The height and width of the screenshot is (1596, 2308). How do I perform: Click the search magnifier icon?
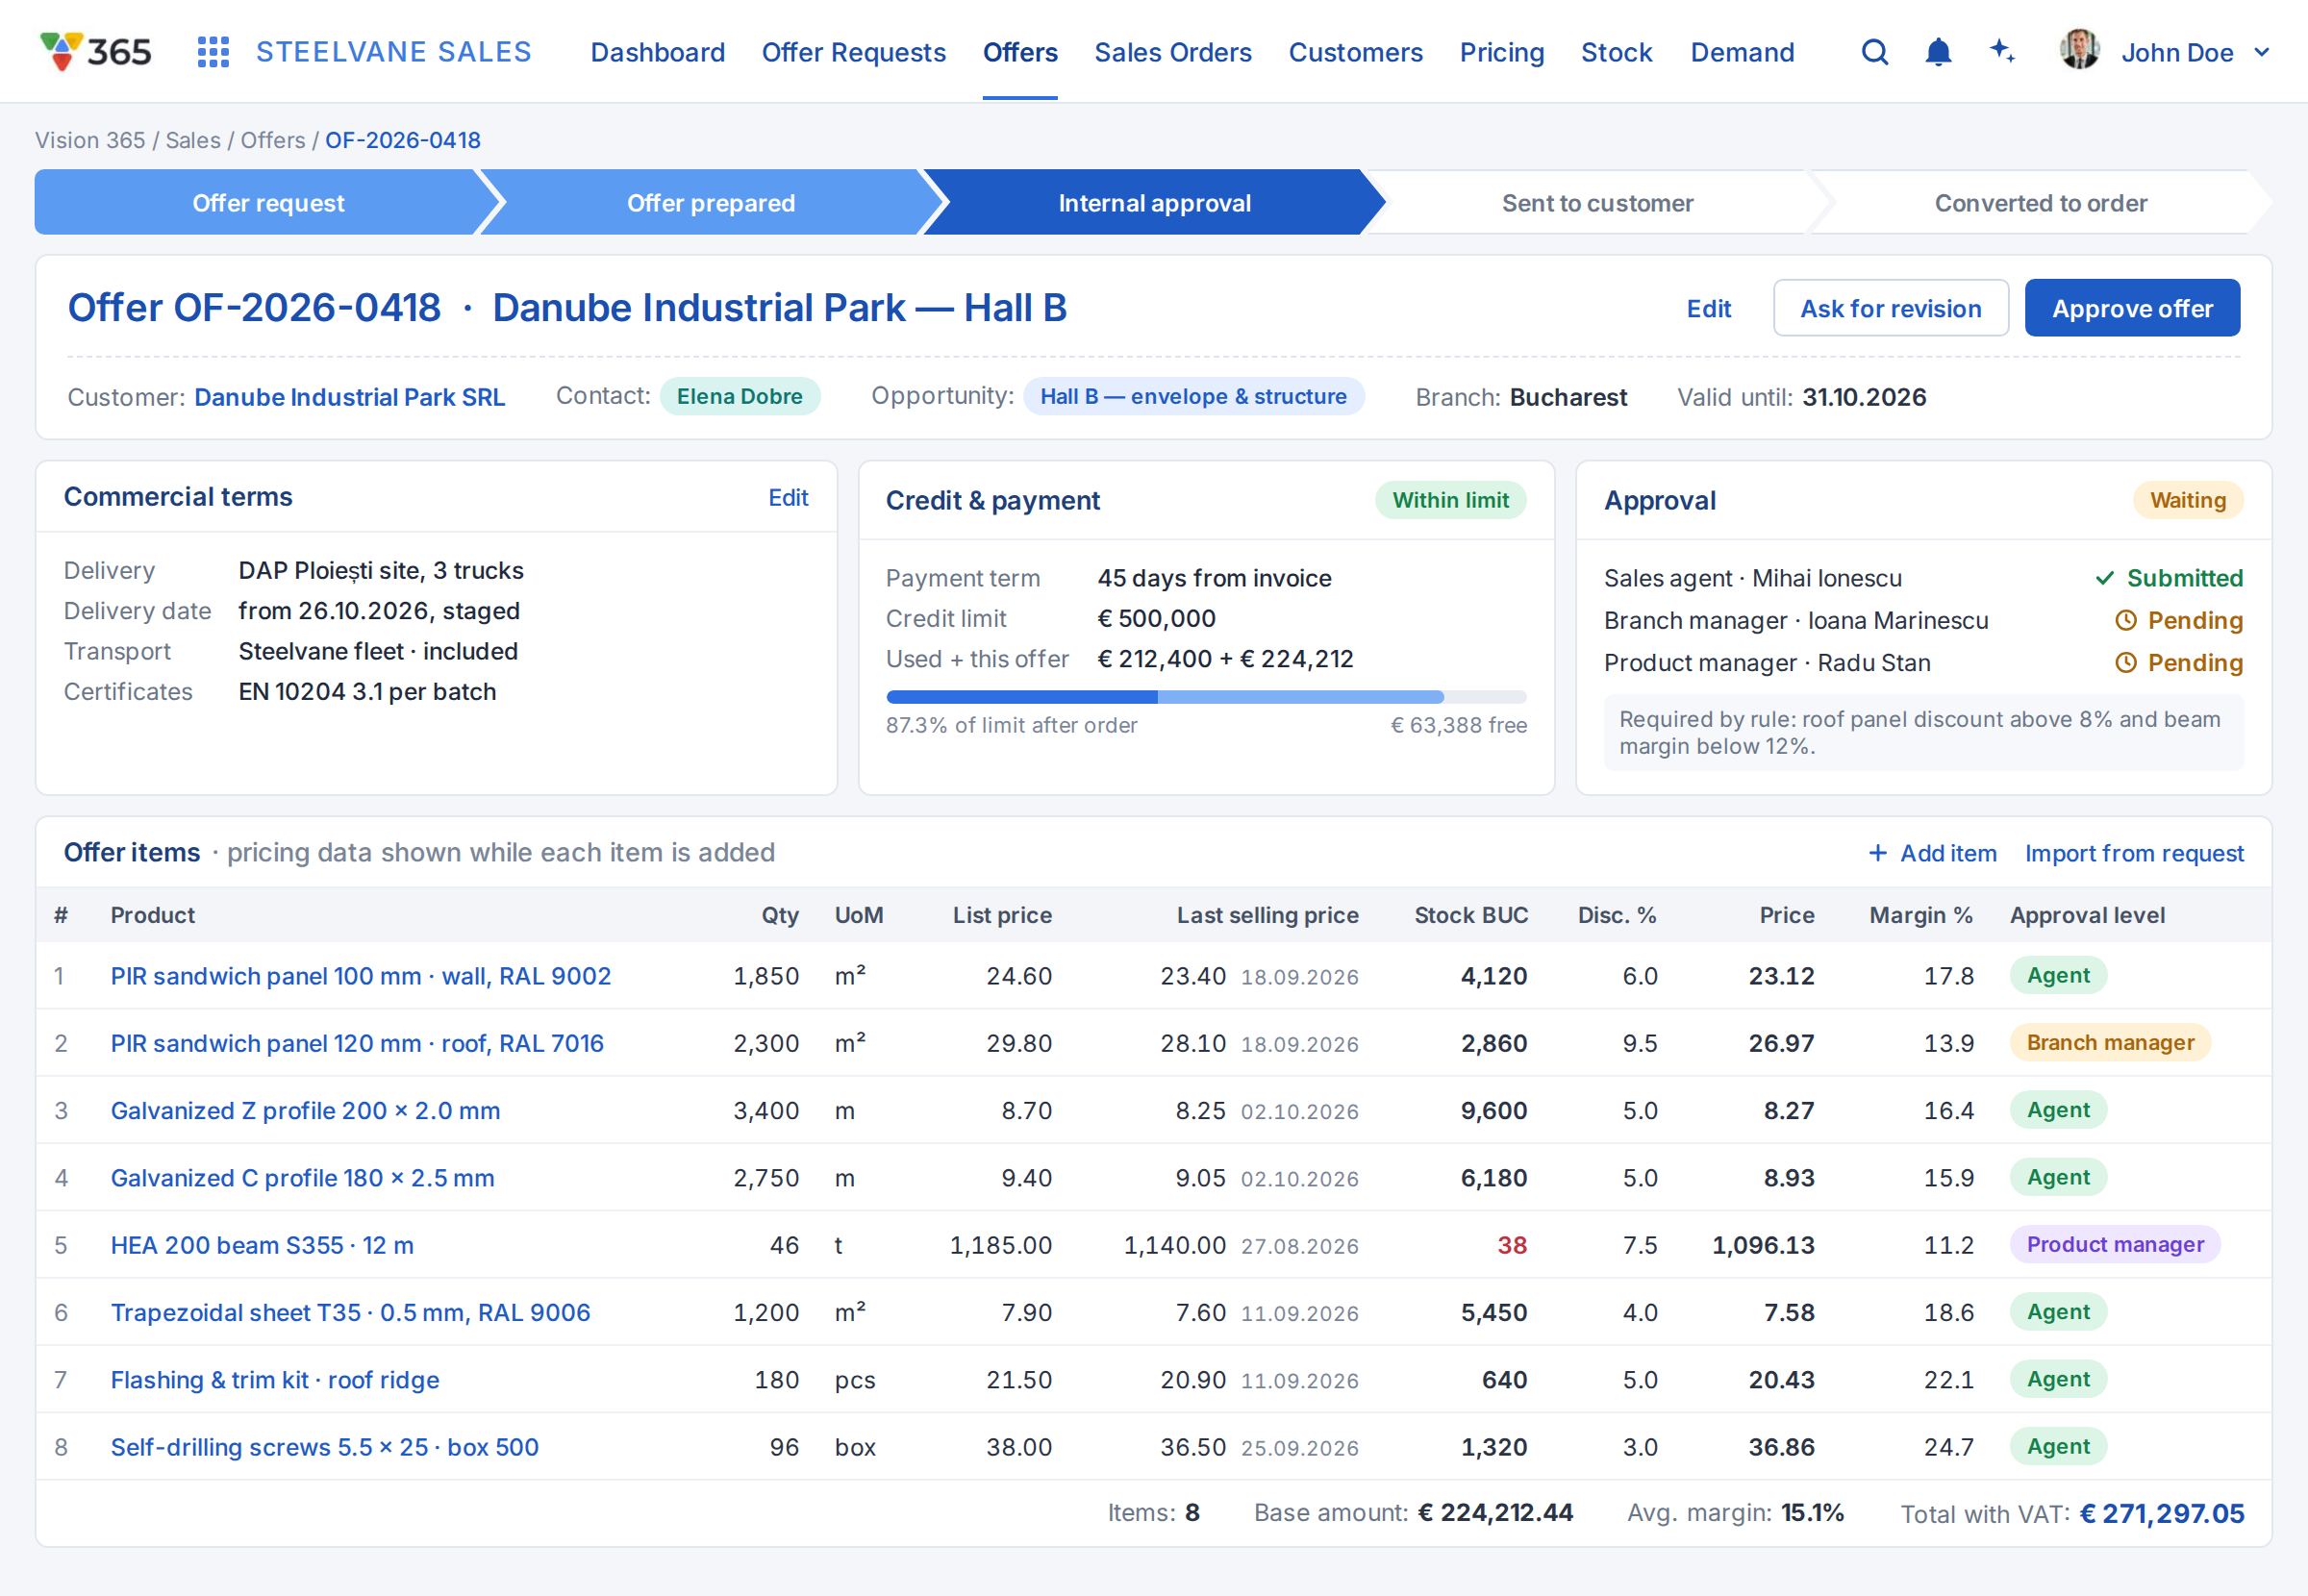tap(1875, 52)
